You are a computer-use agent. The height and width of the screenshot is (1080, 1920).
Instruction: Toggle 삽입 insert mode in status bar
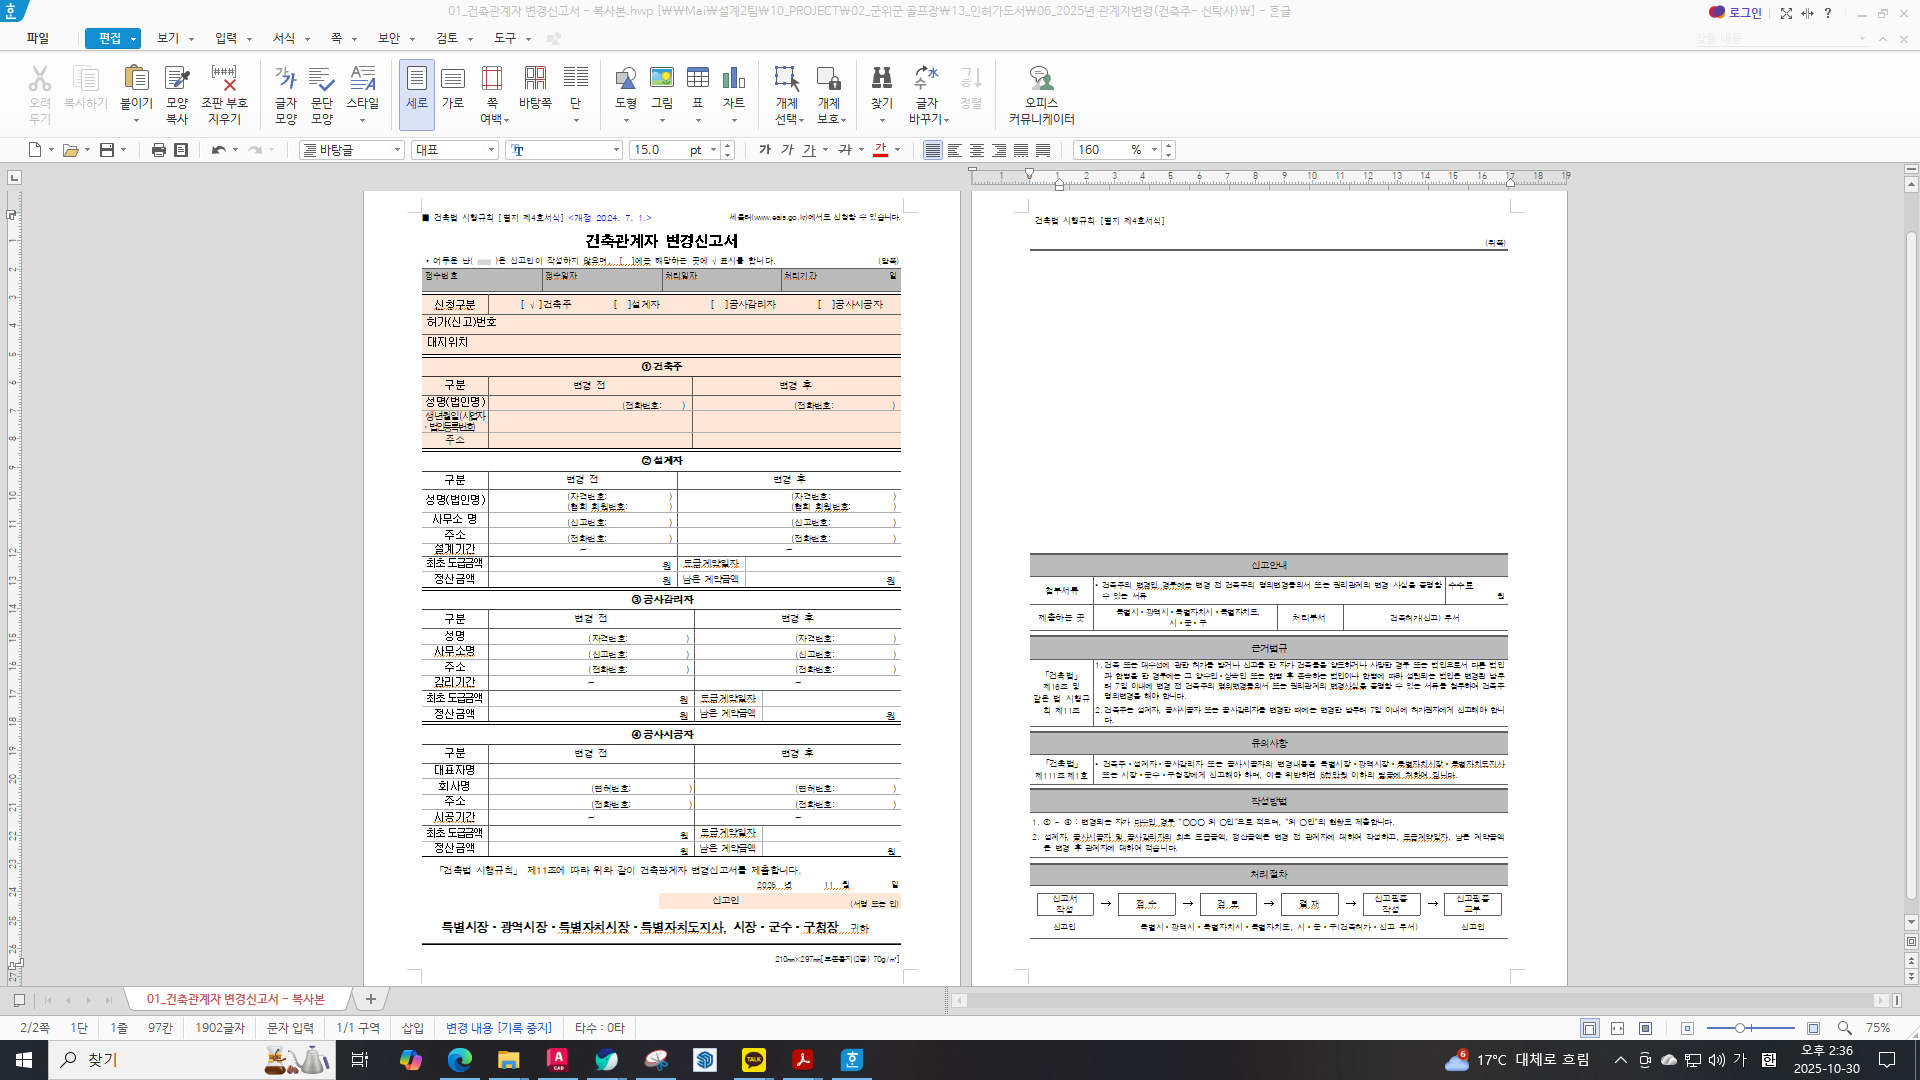coord(413,1028)
